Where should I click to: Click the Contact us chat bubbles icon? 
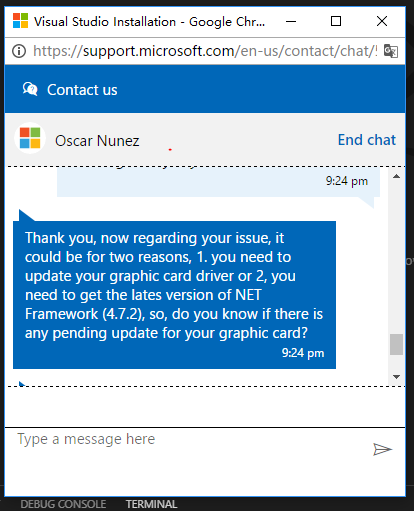pyautogui.click(x=30, y=89)
